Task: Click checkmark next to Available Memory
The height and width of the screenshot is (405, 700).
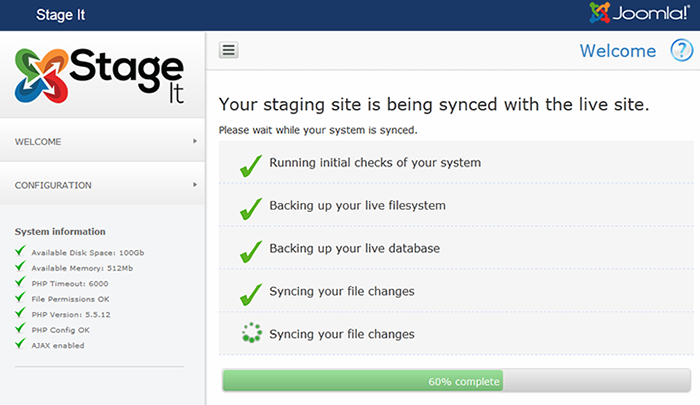Action: 20,266
